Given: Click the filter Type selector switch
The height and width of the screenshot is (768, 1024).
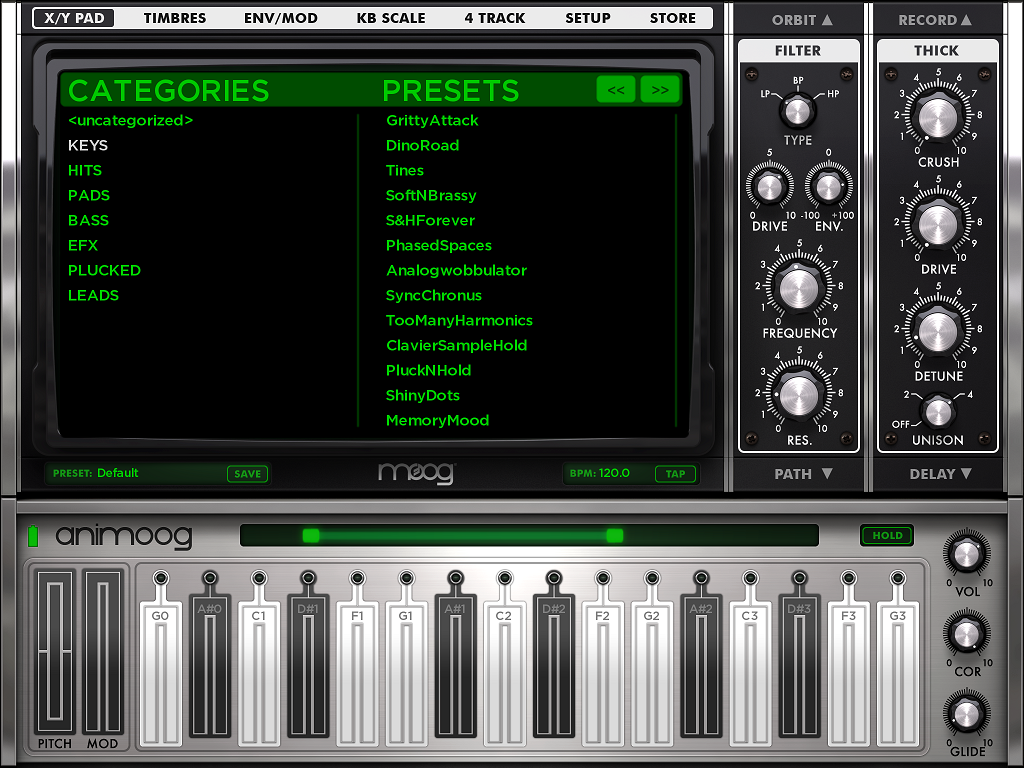Looking at the screenshot, I should (x=798, y=107).
